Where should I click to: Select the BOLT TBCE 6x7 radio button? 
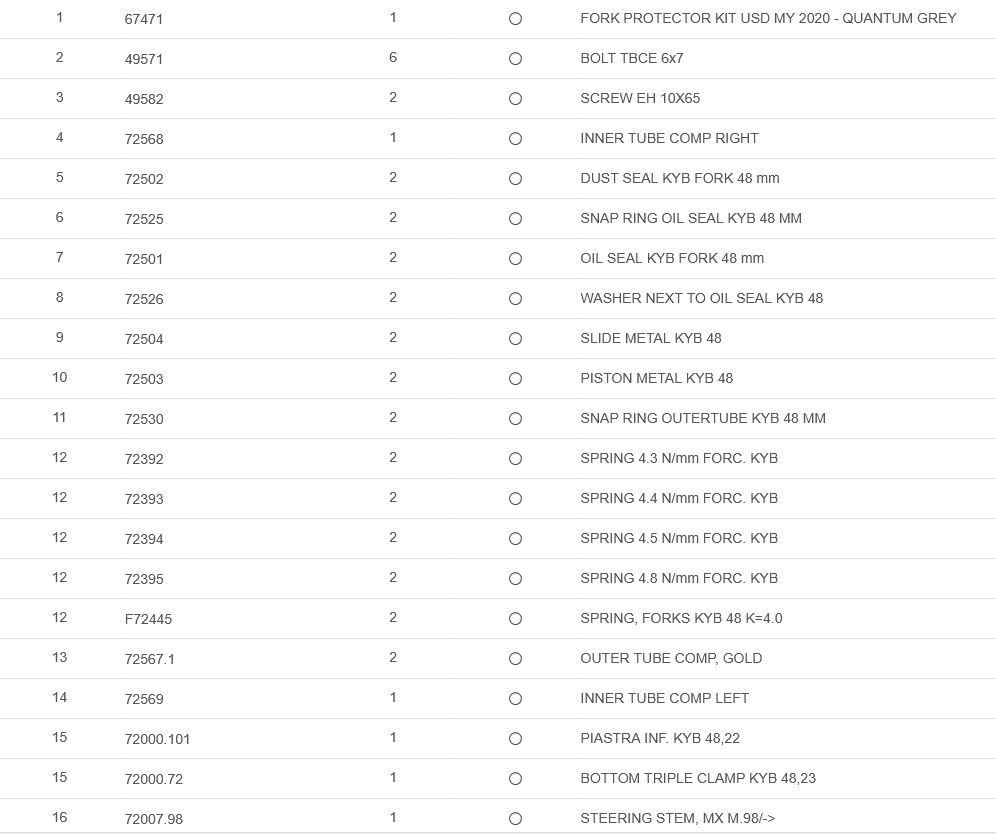515,59
